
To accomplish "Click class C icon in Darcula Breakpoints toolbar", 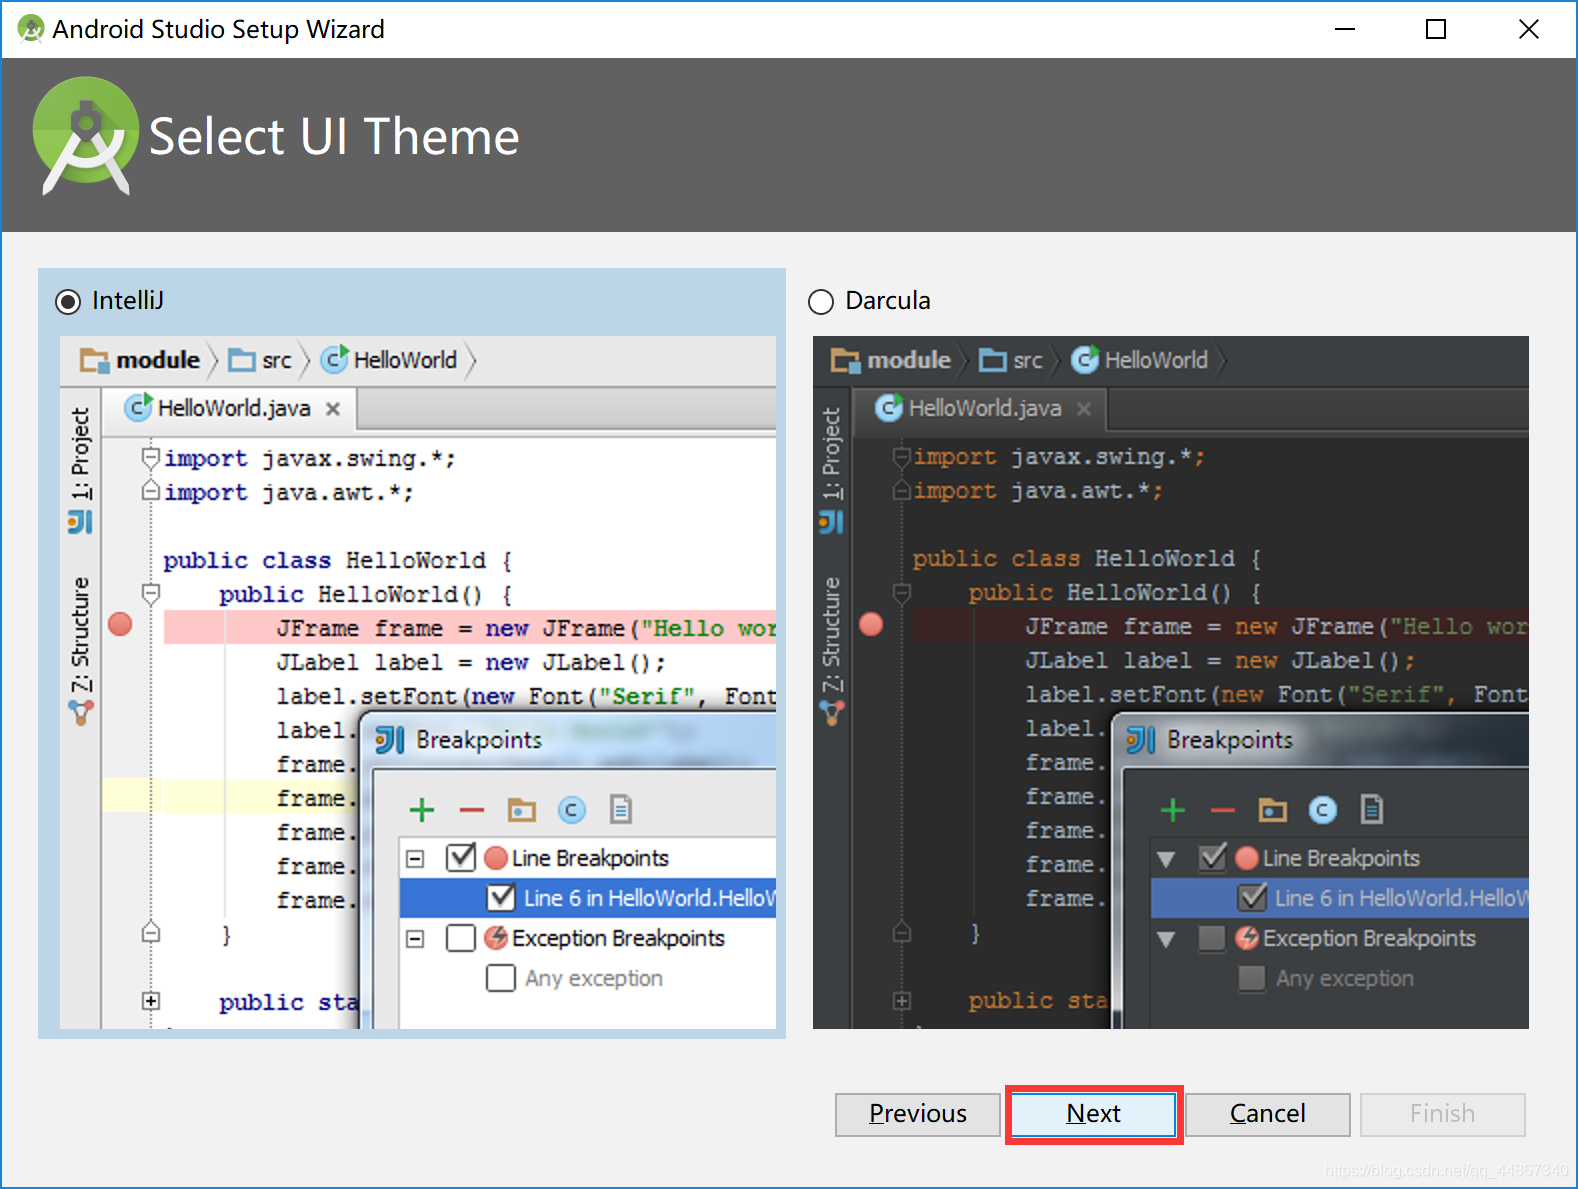I will click(x=1323, y=809).
